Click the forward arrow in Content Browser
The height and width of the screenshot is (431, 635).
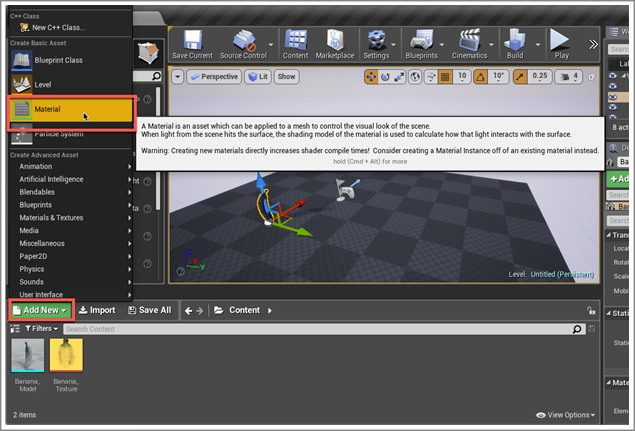coord(200,311)
